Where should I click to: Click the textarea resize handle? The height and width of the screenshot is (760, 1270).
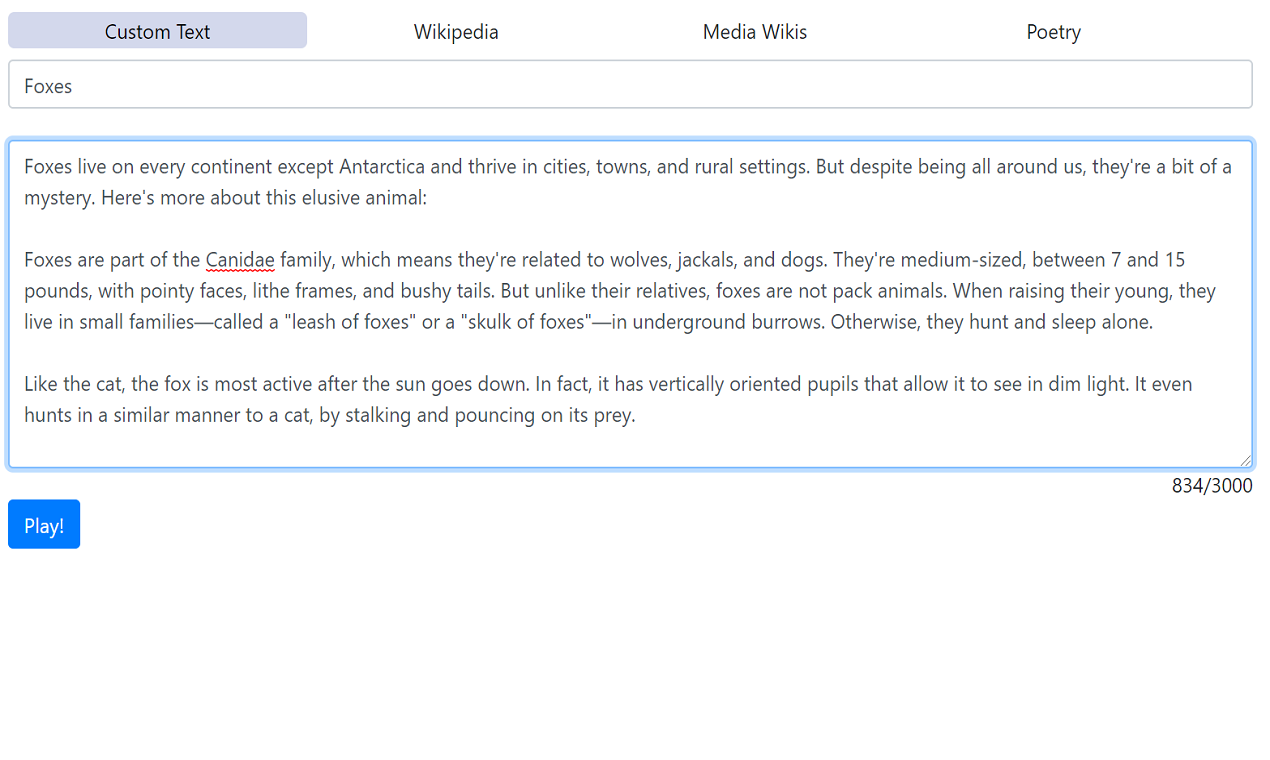1245,458
